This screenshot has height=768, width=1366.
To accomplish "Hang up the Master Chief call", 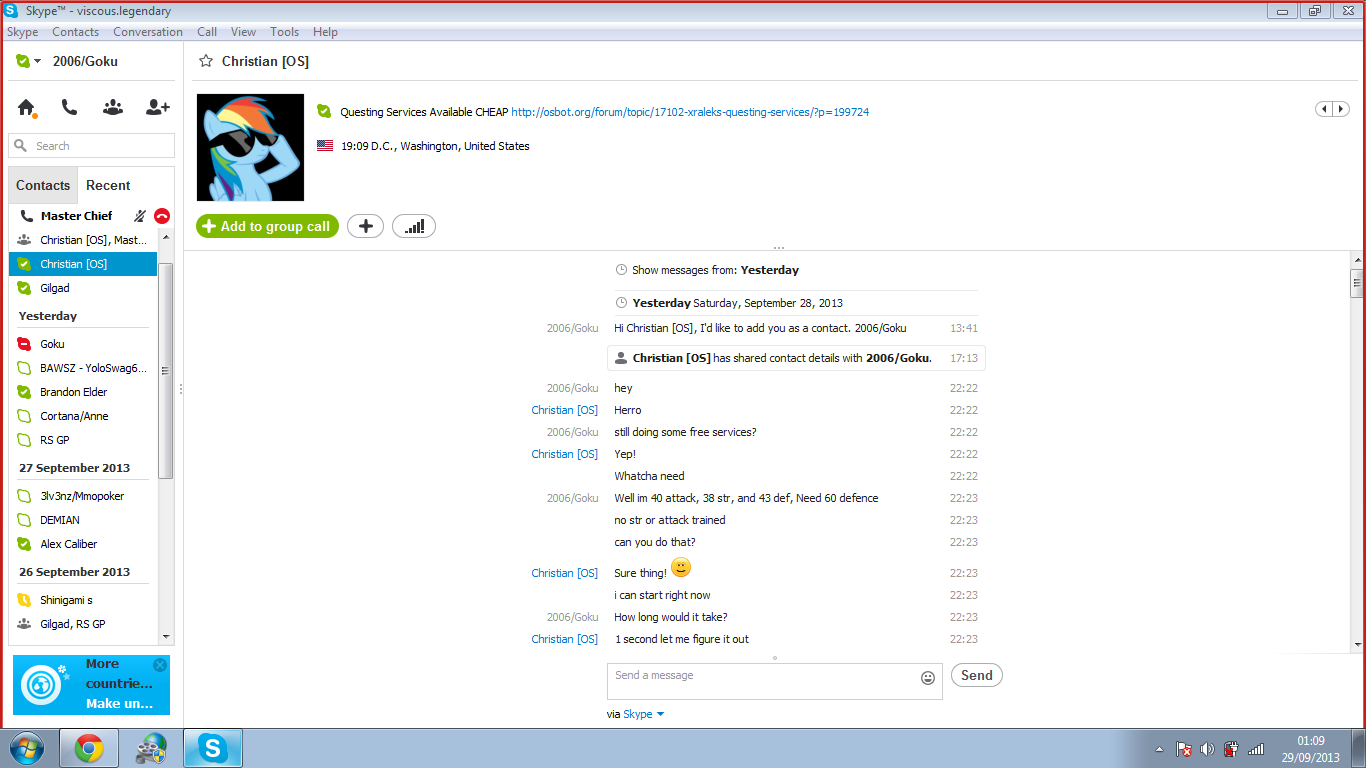I will pos(162,216).
